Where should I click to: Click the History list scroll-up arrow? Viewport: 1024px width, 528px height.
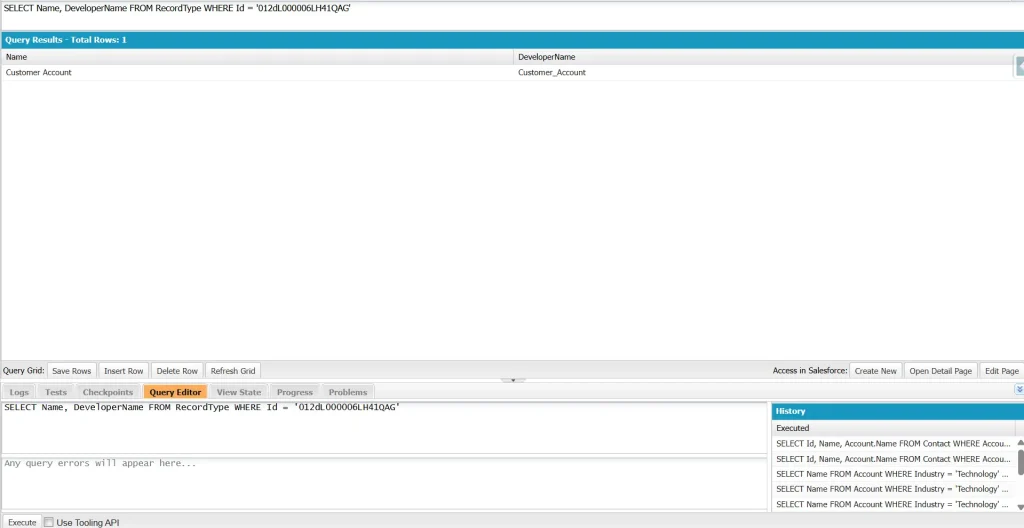click(1020, 442)
